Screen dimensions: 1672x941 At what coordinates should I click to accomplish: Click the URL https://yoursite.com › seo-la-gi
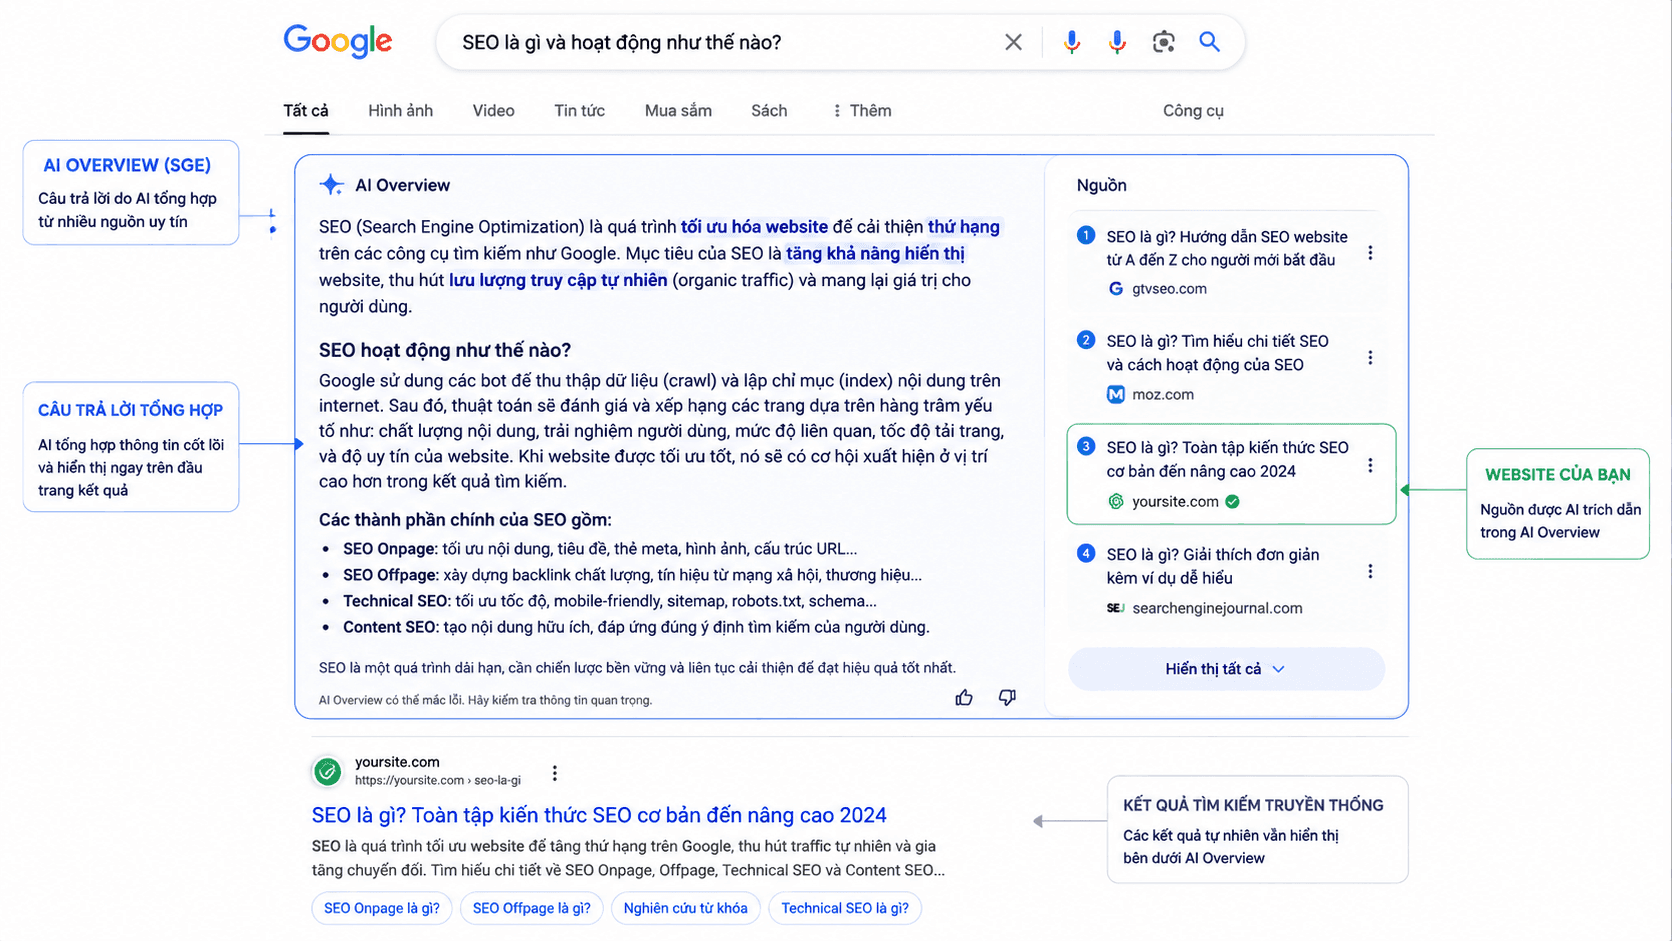[x=438, y=780]
